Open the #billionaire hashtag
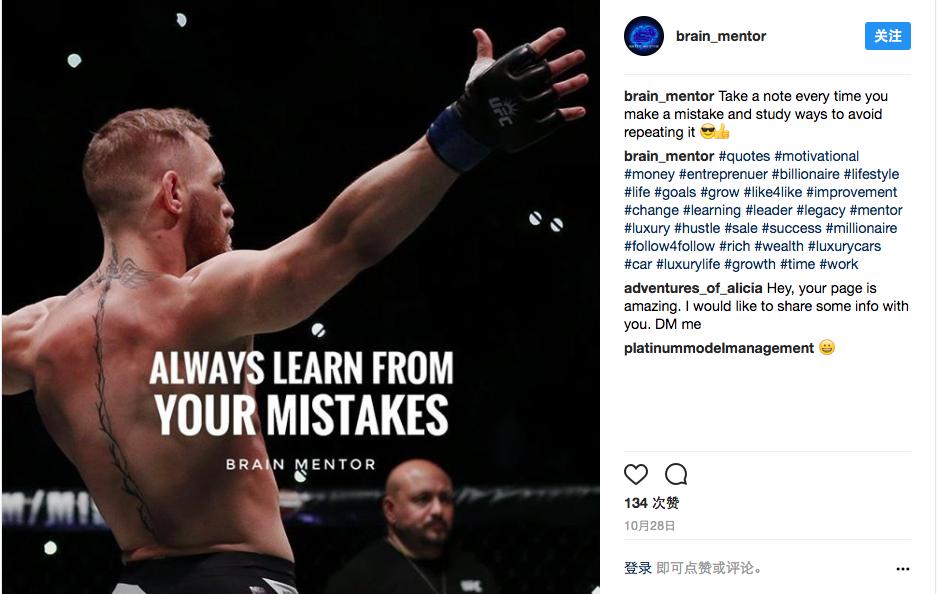The width and height of the screenshot is (937, 594). [x=805, y=174]
